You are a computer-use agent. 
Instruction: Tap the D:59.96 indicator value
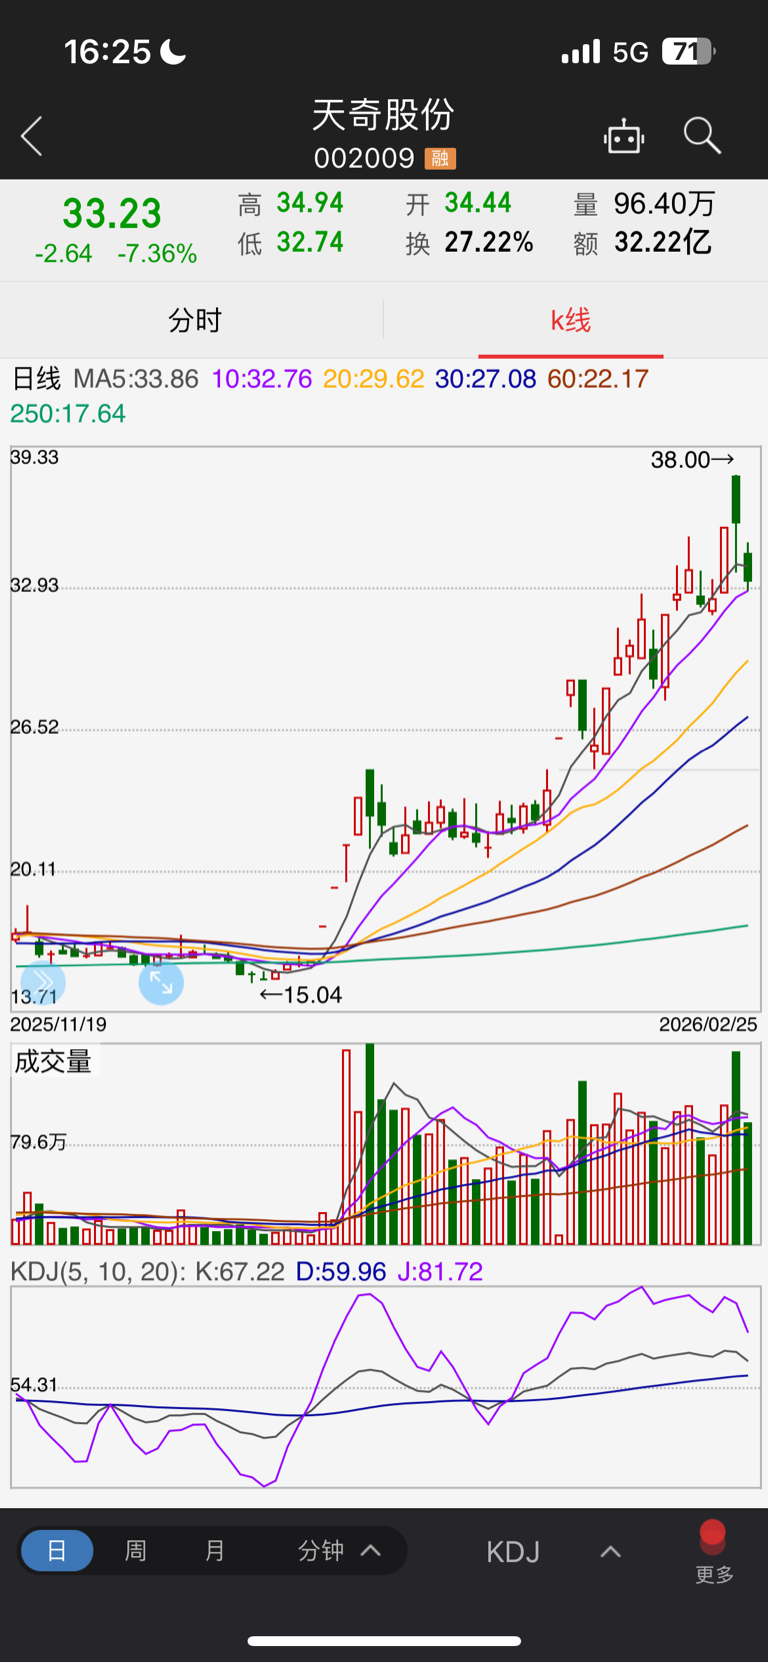(x=341, y=1272)
